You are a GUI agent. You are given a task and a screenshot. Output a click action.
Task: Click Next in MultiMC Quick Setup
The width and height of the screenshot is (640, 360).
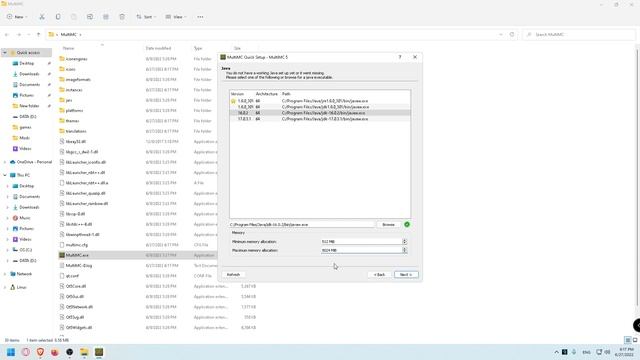tap(406, 275)
